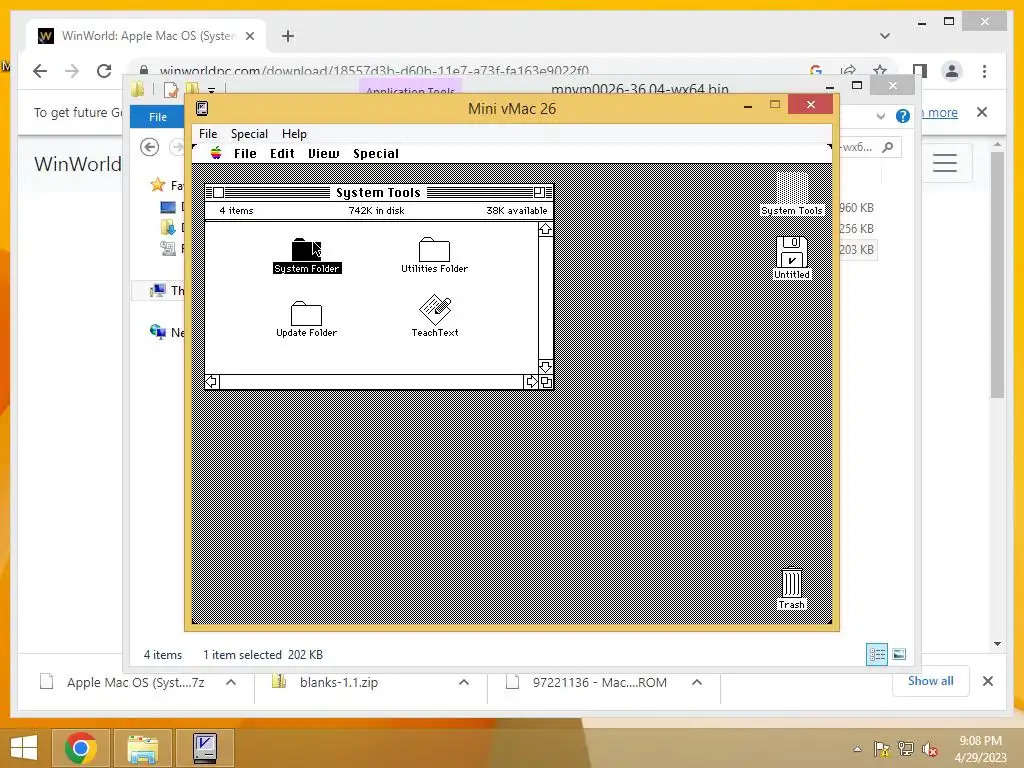Screen dimensions: 1024x768
Task: Open the blanks-1.1.zip download
Action: 338,682
